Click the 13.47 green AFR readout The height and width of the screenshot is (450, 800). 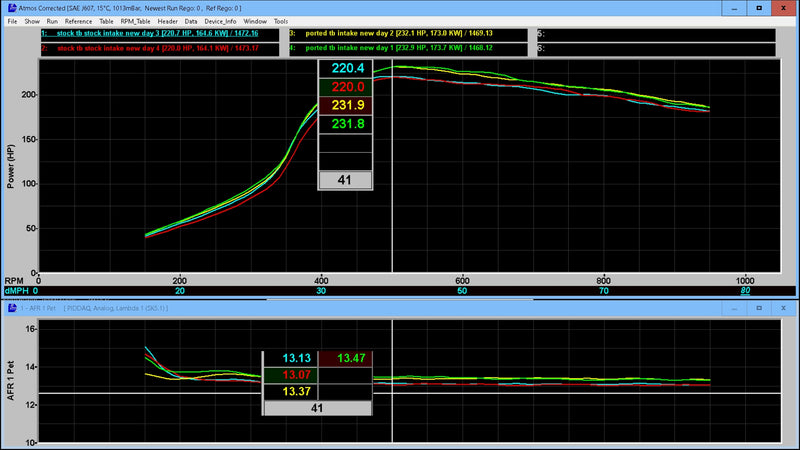coord(351,358)
